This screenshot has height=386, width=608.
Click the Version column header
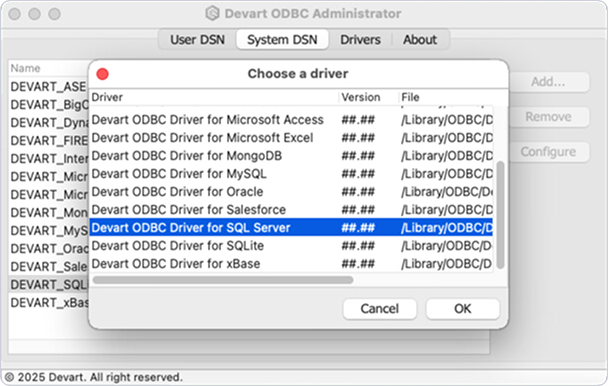click(x=369, y=97)
